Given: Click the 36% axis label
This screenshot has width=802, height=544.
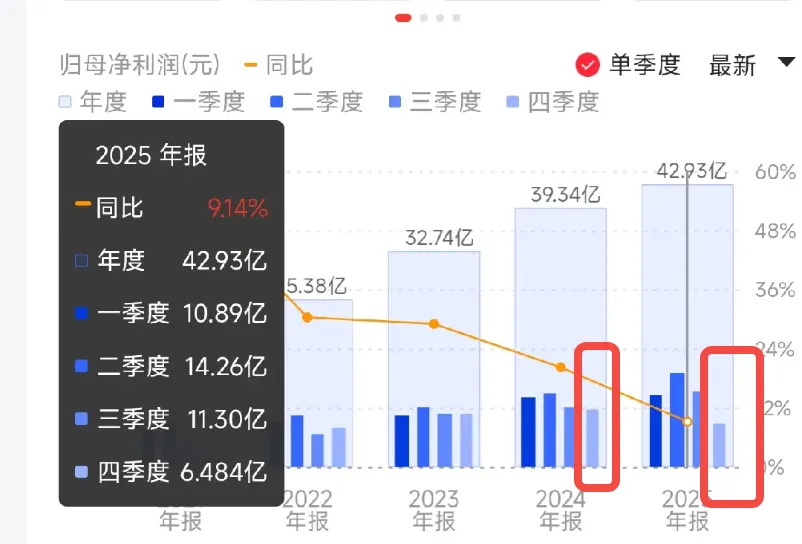Looking at the screenshot, I should pyautogui.click(x=775, y=290).
